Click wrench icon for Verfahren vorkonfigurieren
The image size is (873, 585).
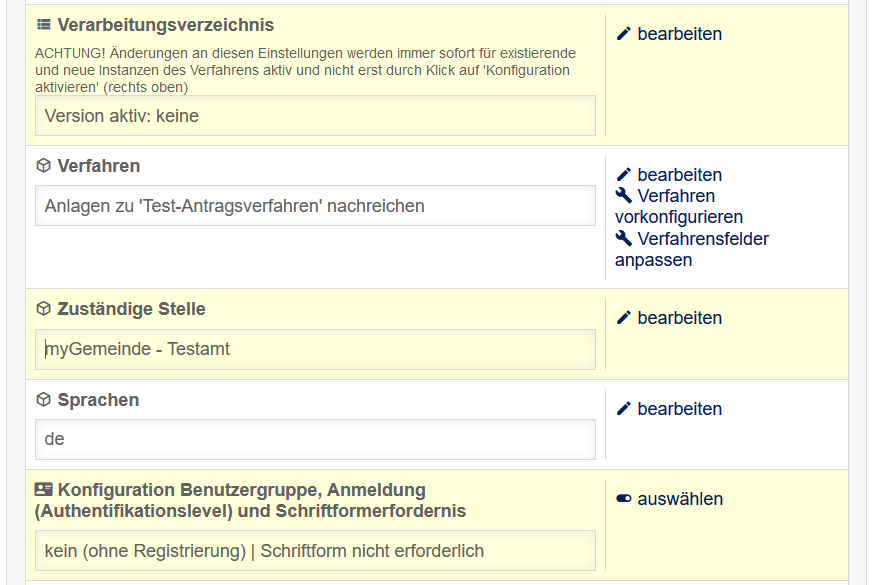coord(624,196)
